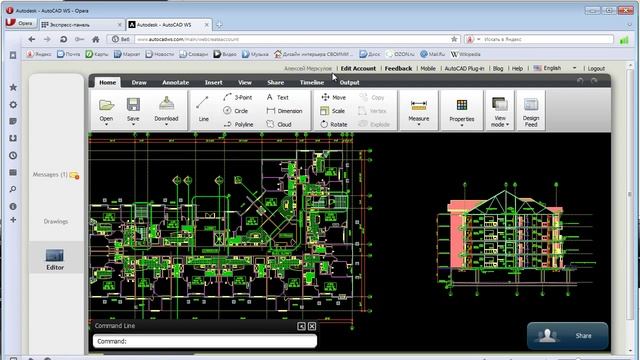The height and width of the screenshot is (360, 640).
Task: Expand the Open dropdown arrow
Action: pos(106,124)
